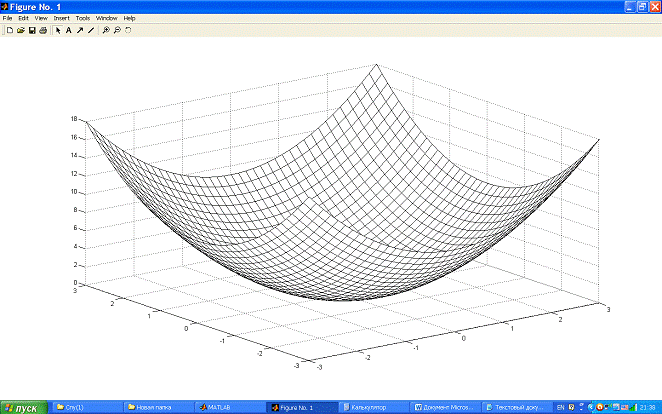Expand the View menu
662x414 pixels.
[40, 18]
